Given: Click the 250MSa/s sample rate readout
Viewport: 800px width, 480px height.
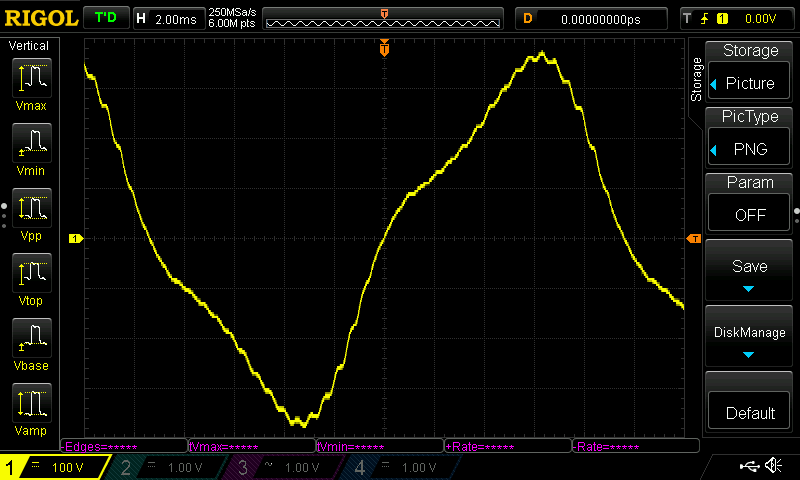Looking at the screenshot, I should [232, 12].
